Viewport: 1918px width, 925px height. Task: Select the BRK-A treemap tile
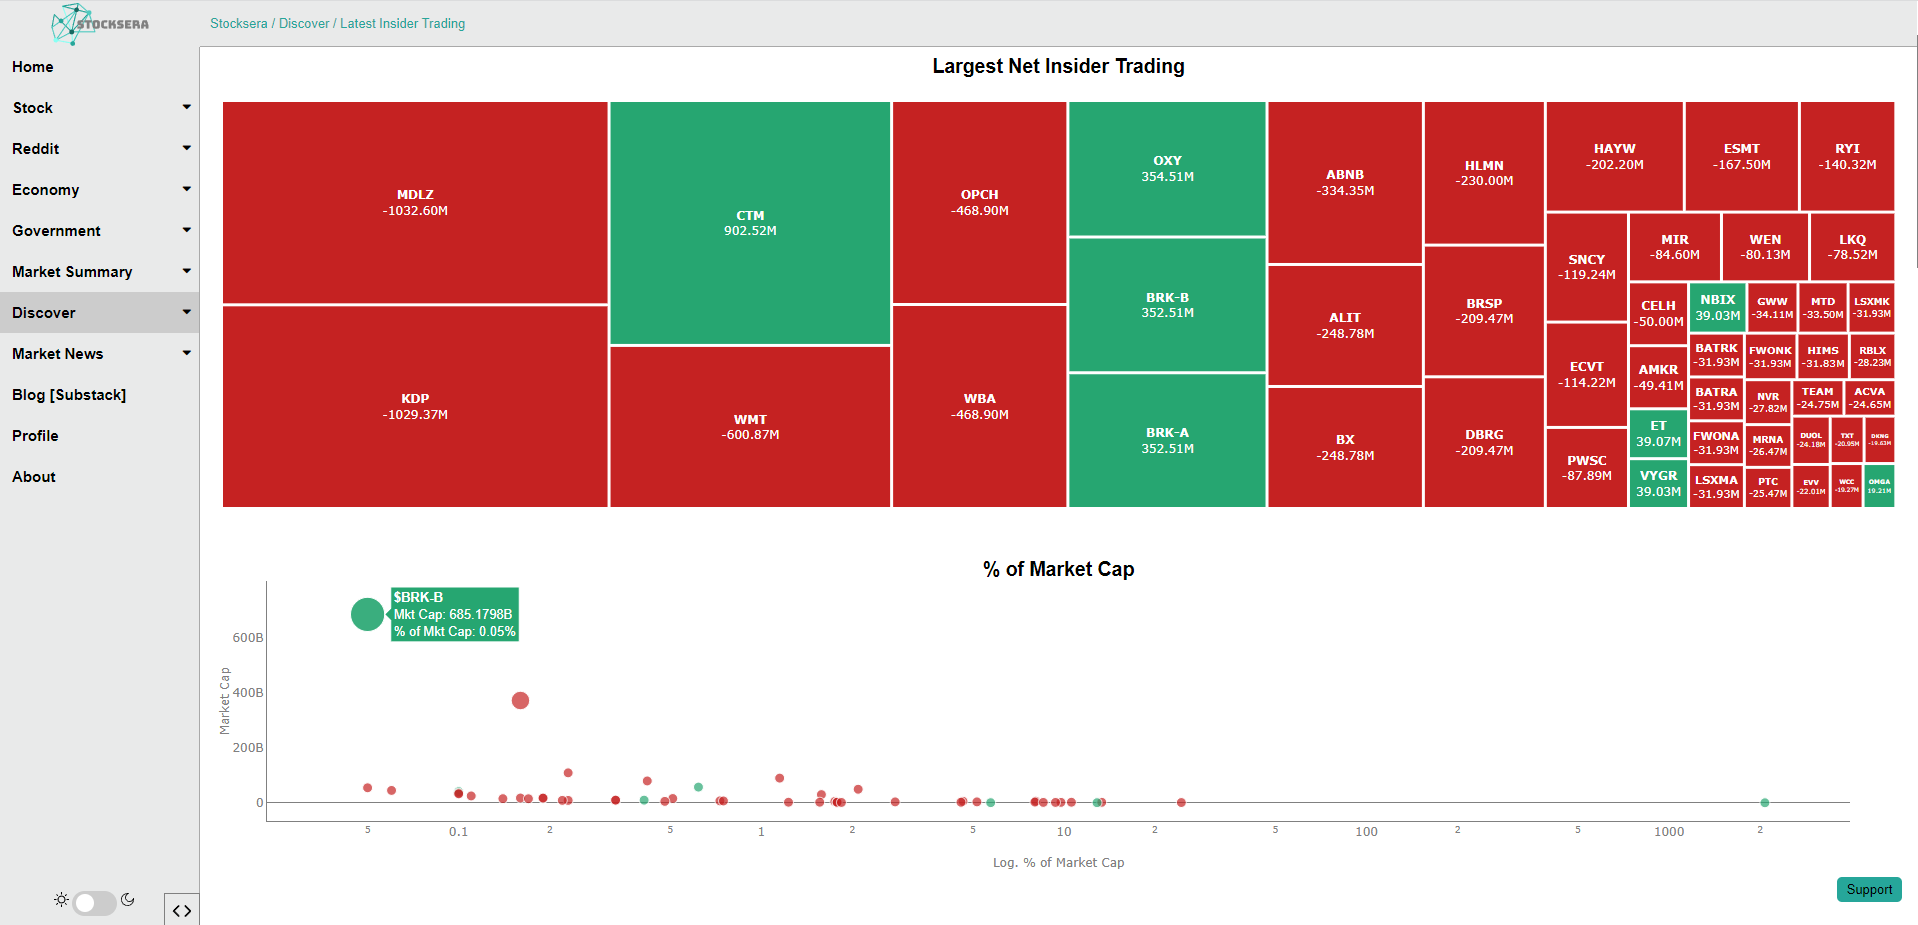1167,441
